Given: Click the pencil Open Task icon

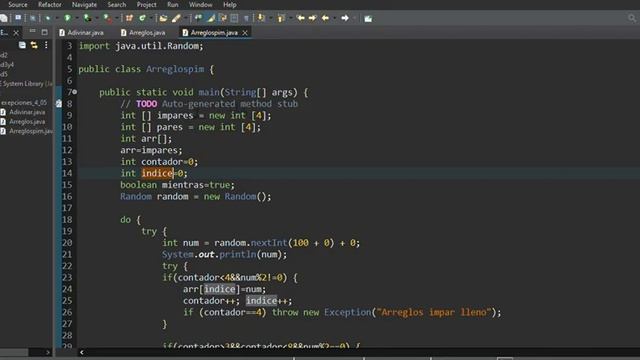Looking at the screenshot, I should (176, 18).
